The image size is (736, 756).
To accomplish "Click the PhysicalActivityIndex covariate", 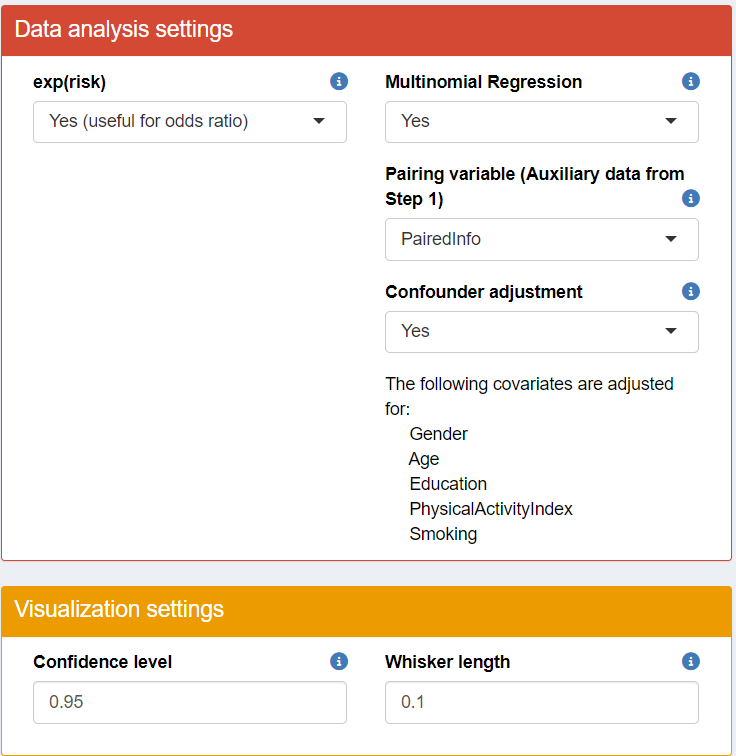I will click(491, 509).
